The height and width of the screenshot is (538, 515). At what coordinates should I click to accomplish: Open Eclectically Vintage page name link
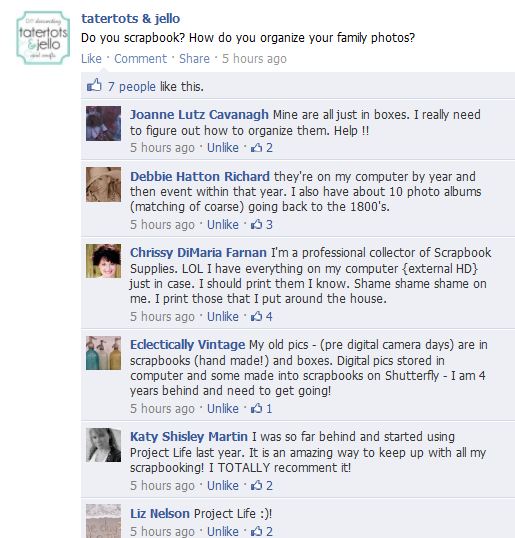pyautogui.click(x=187, y=344)
